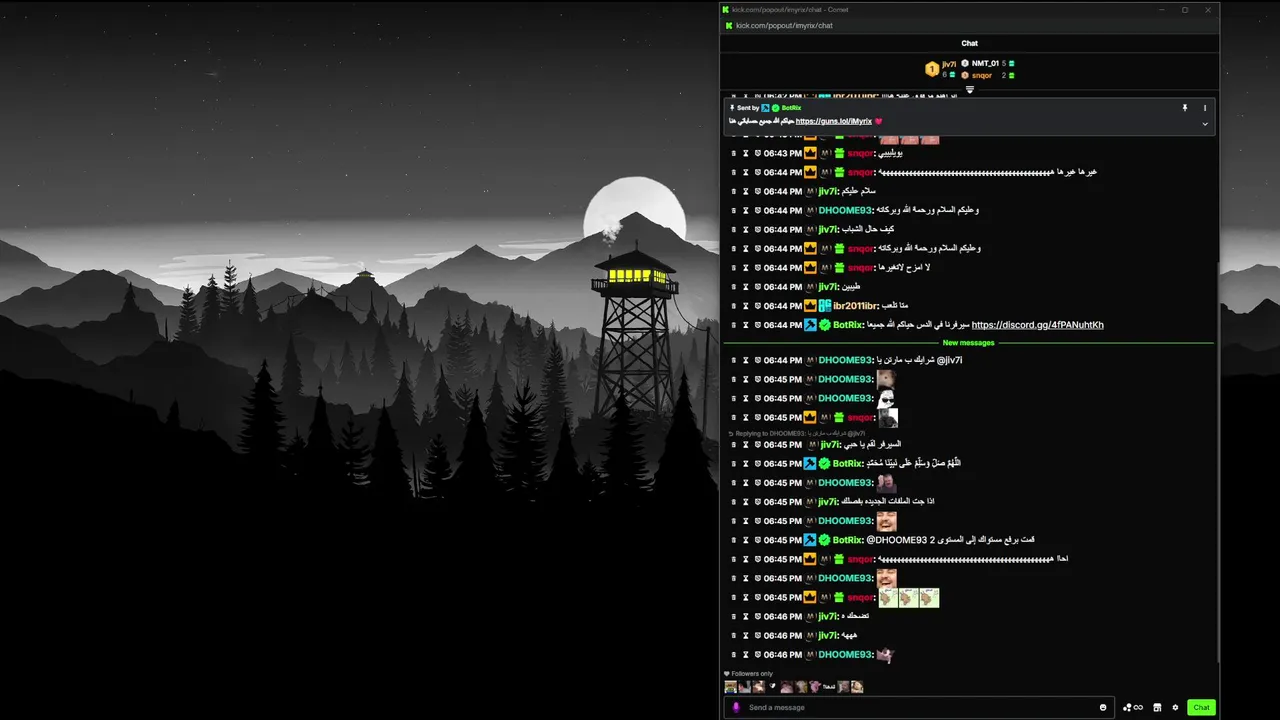Open chat settings gear icon

tap(1175, 707)
